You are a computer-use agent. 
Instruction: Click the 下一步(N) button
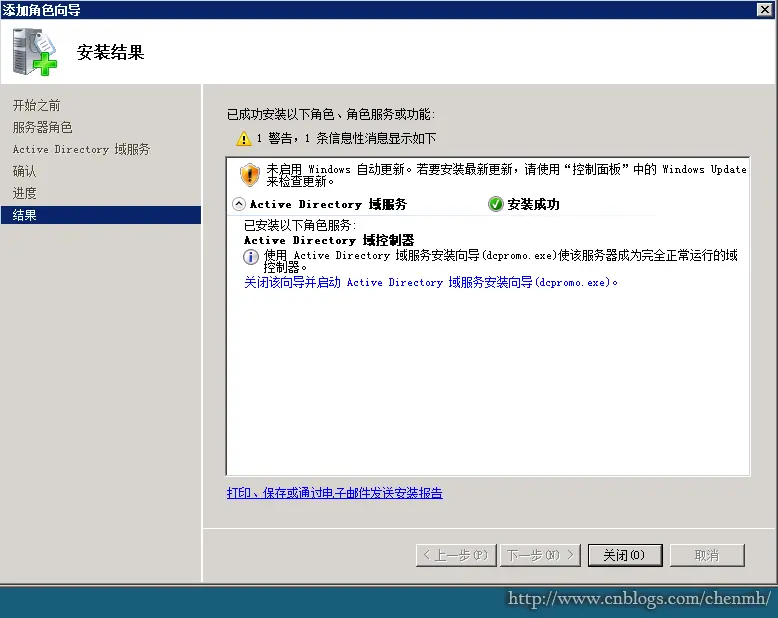(x=540, y=555)
